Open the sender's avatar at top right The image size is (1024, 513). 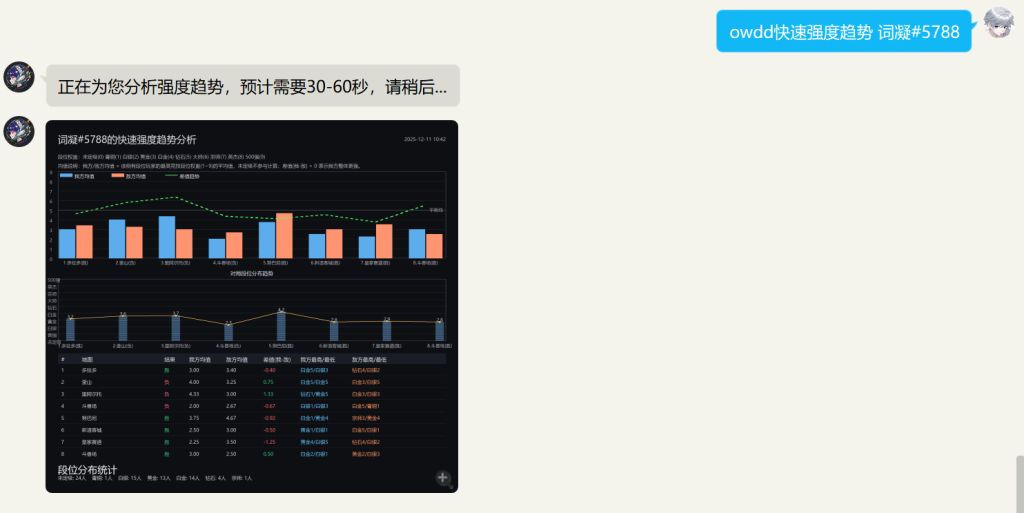pos(999,24)
